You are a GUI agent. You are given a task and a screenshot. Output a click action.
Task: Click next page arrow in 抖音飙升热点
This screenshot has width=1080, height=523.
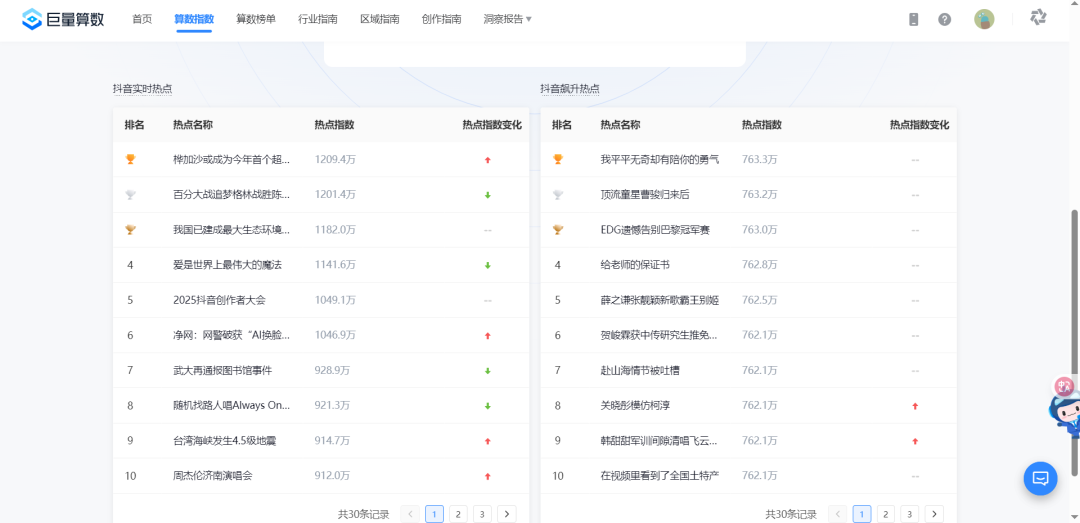point(935,514)
